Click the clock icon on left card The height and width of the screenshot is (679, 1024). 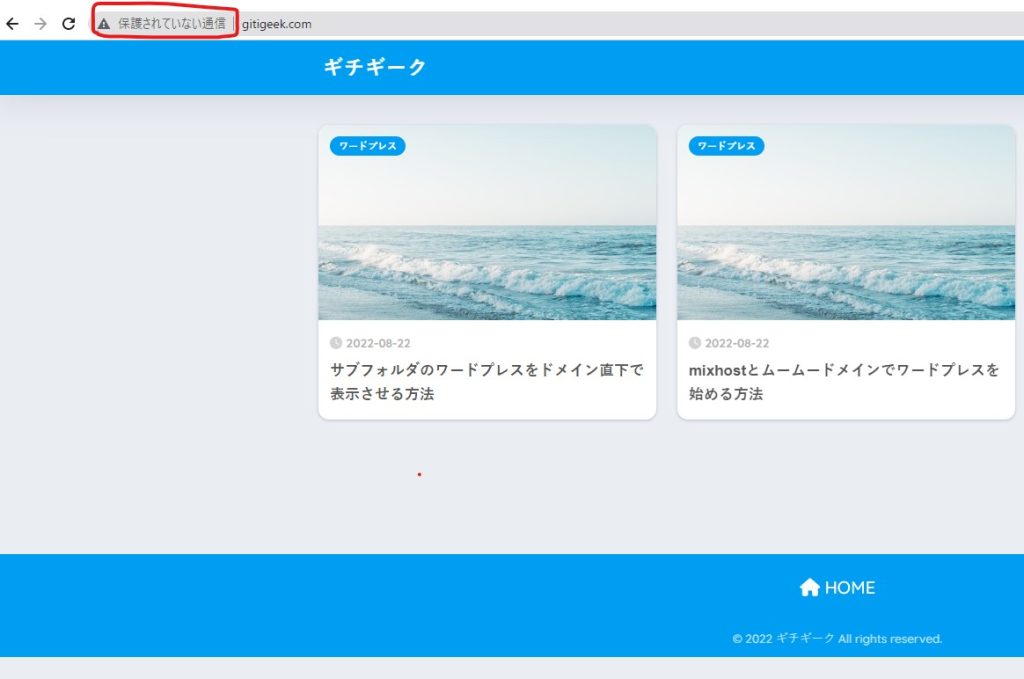(336, 343)
